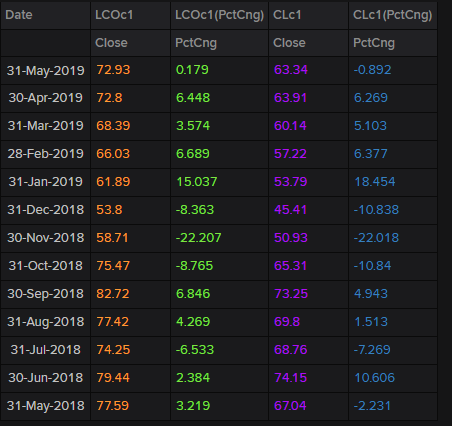This screenshot has width=452, height=426.
Task: Click the 30-Sep-2018 date cell
Action: (x=46, y=294)
